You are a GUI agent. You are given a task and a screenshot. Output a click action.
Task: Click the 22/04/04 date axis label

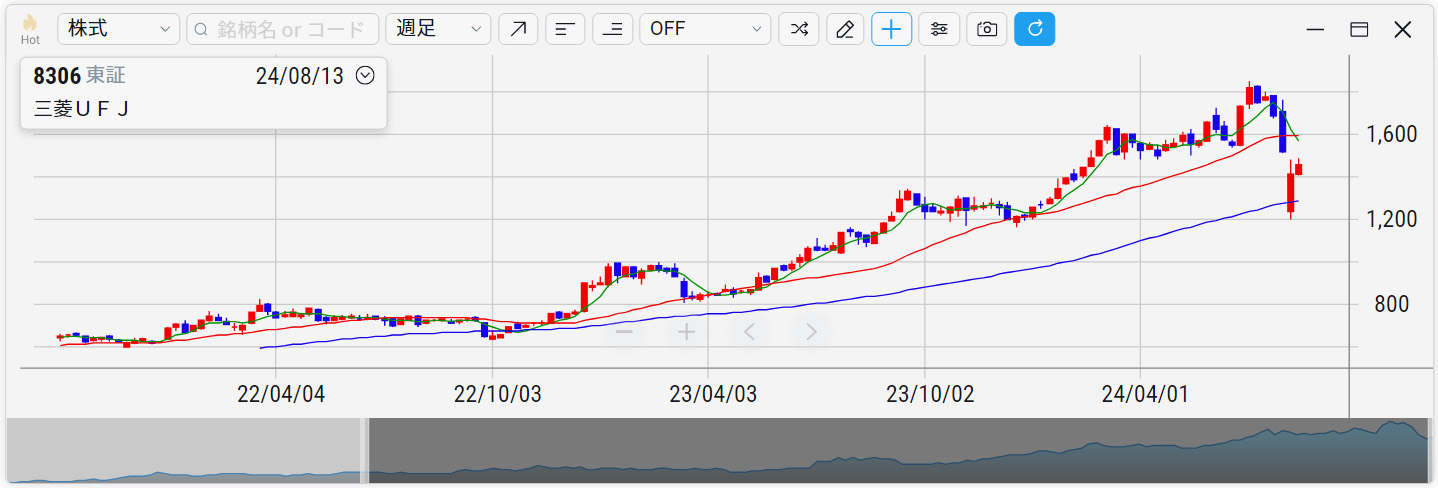281,394
